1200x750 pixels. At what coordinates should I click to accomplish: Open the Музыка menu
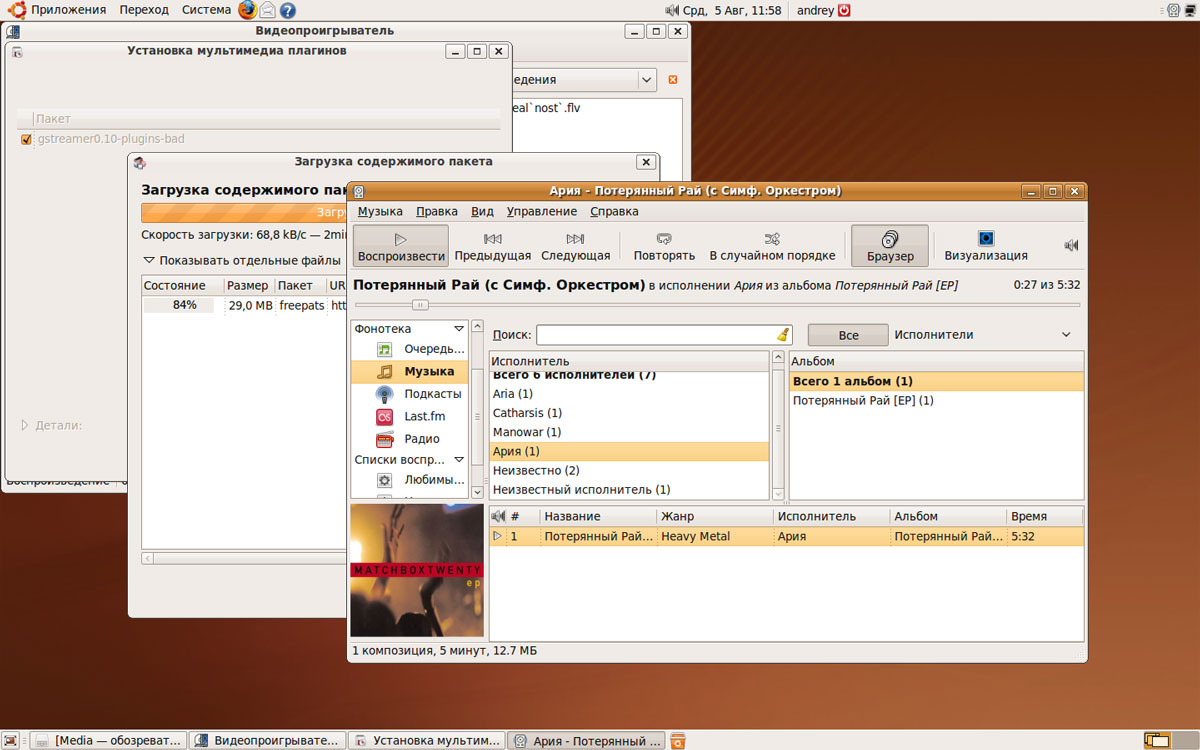click(x=380, y=211)
